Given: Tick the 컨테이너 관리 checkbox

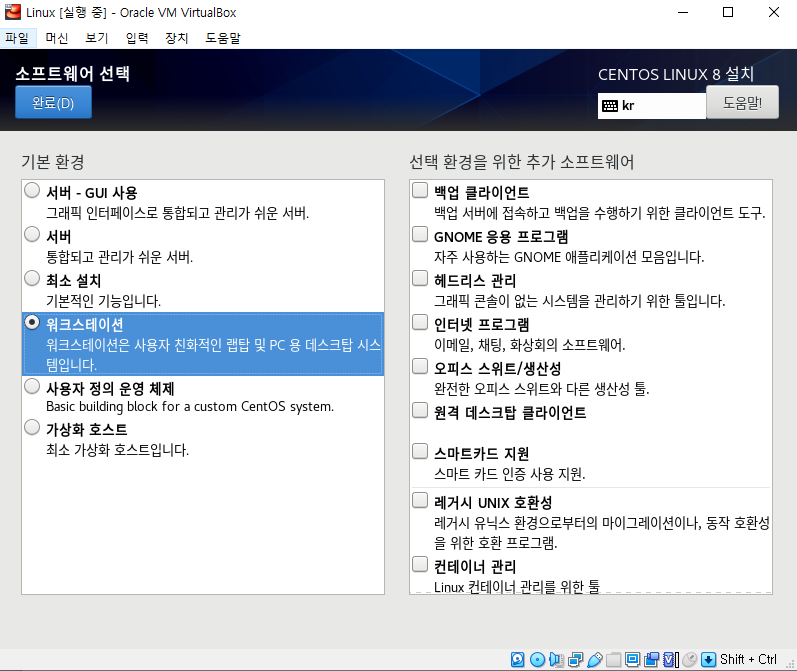Looking at the screenshot, I should click(420, 564).
